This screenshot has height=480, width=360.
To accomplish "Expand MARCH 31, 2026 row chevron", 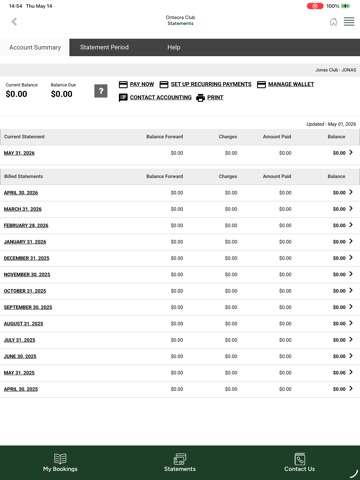I will [x=351, y=208].
